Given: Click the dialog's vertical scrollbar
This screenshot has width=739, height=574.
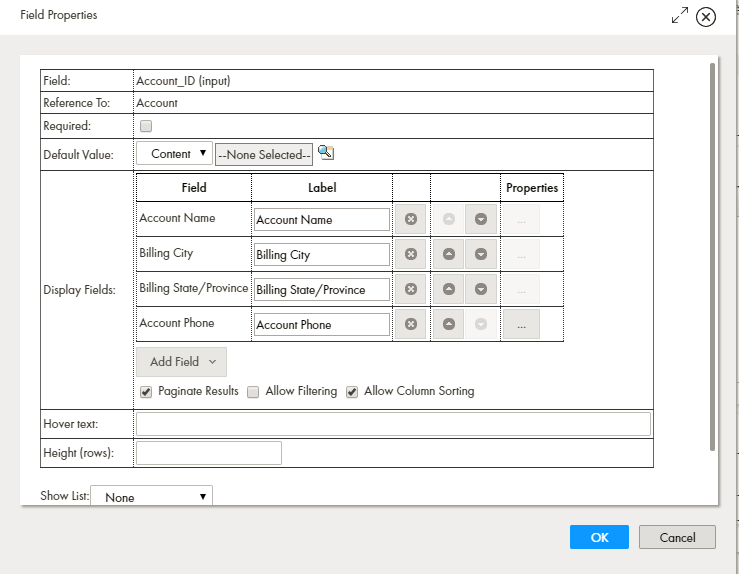Looking at the screenshot, I should (712, 257).
